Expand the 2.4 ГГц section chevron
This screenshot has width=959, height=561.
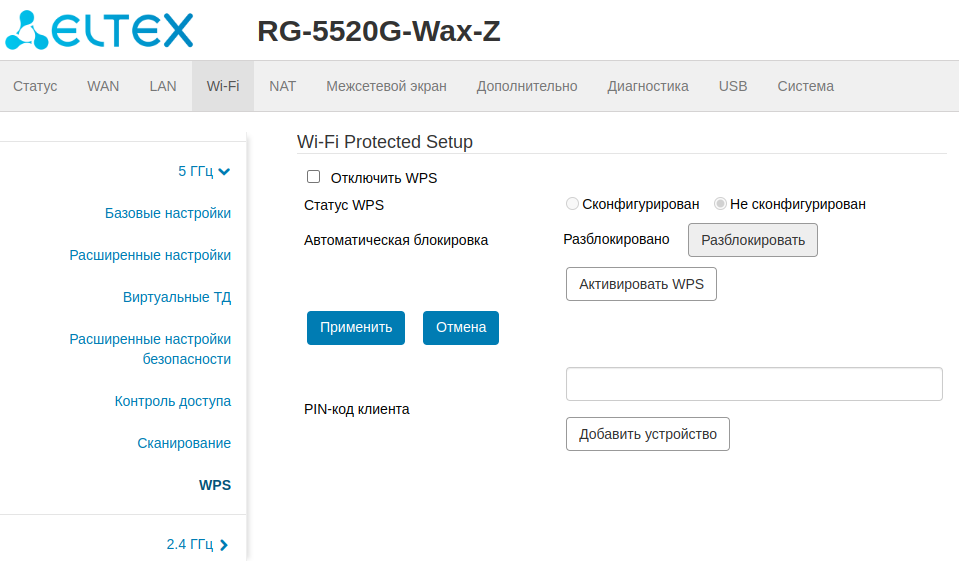[224, 545]
